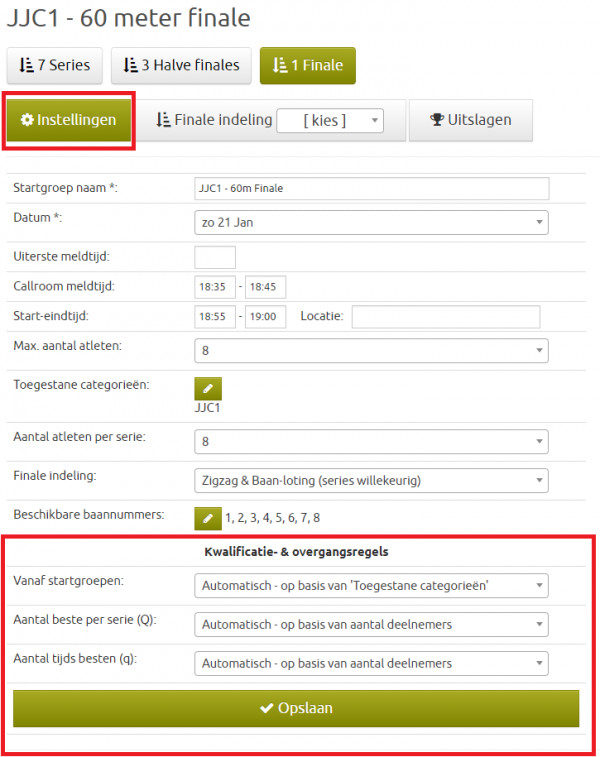Click the Locatie input field

pyautogui.click(x=446, y=317)
